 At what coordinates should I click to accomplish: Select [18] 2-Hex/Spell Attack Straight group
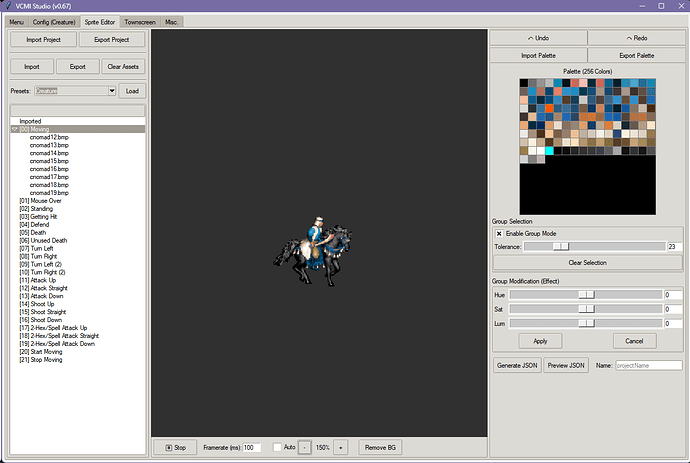[59, 335]
